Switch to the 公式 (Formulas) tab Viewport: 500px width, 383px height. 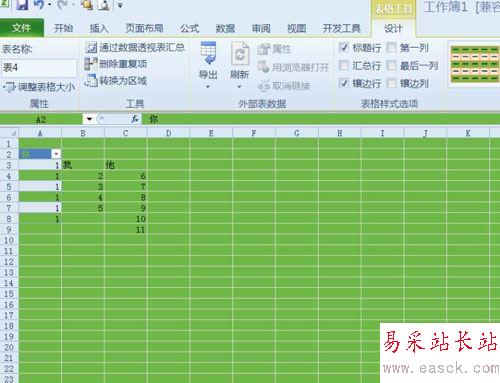[189, 28]
